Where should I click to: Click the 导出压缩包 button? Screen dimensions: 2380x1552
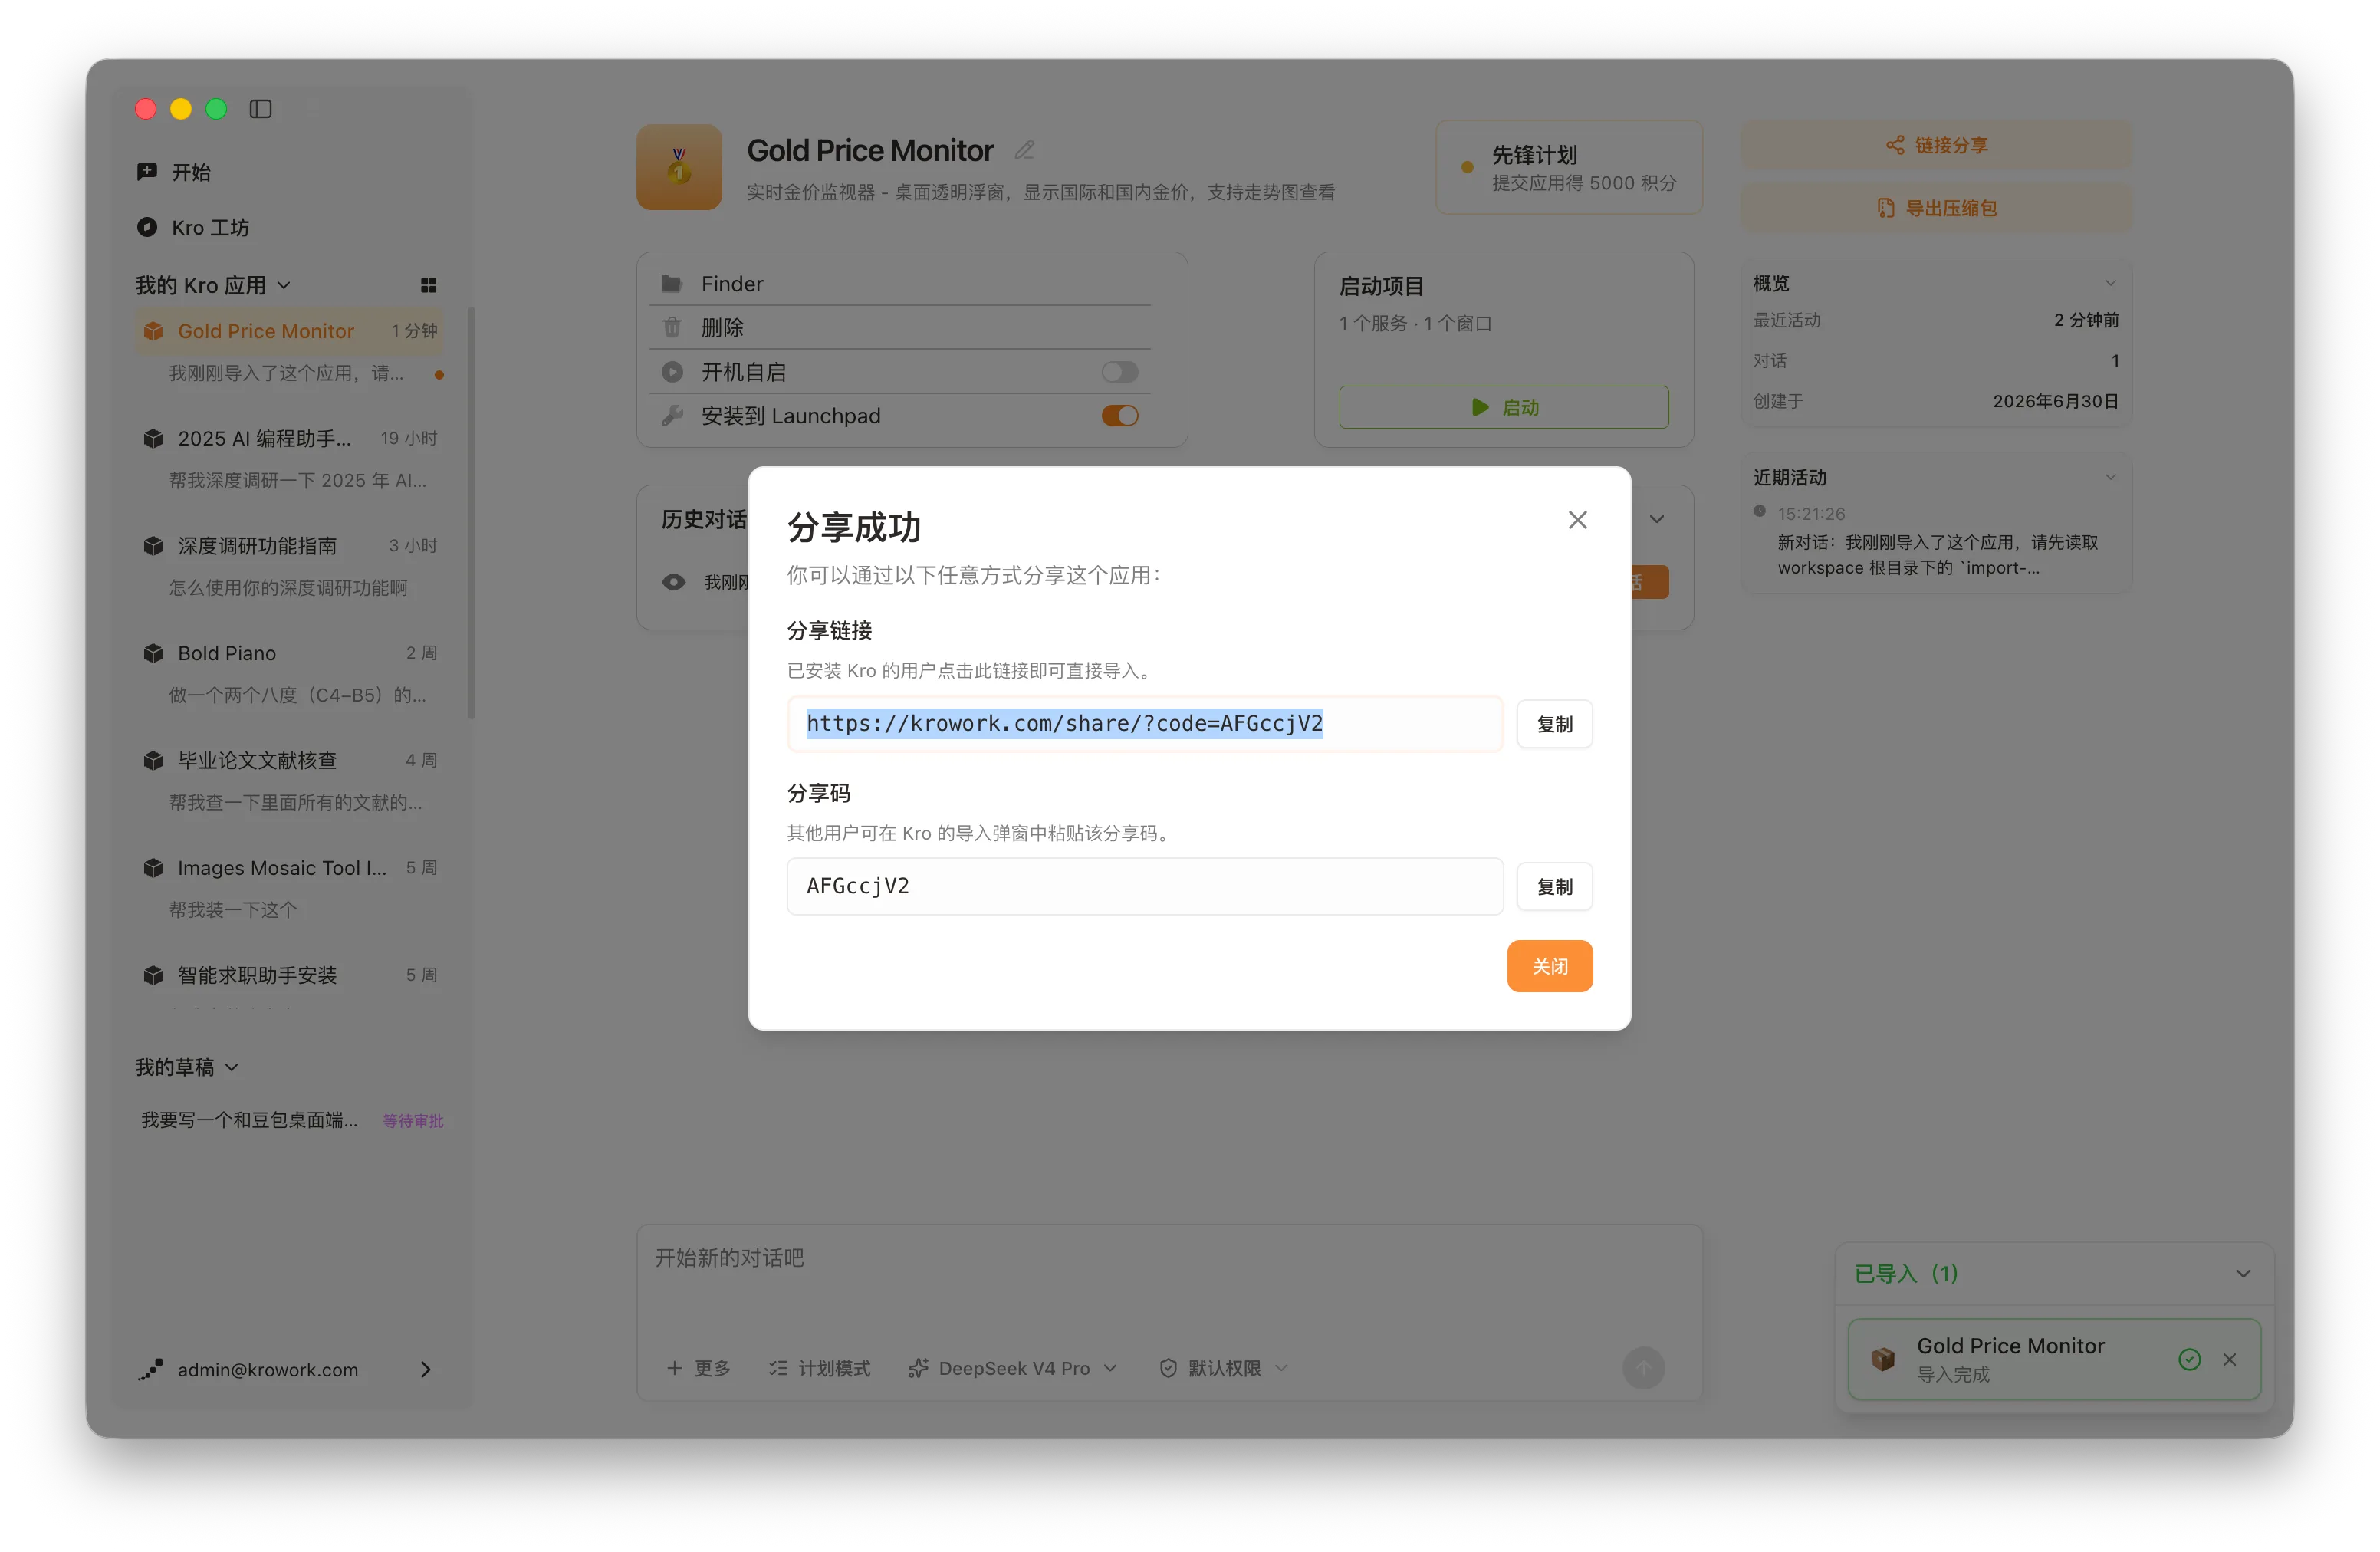[1935, 208]
